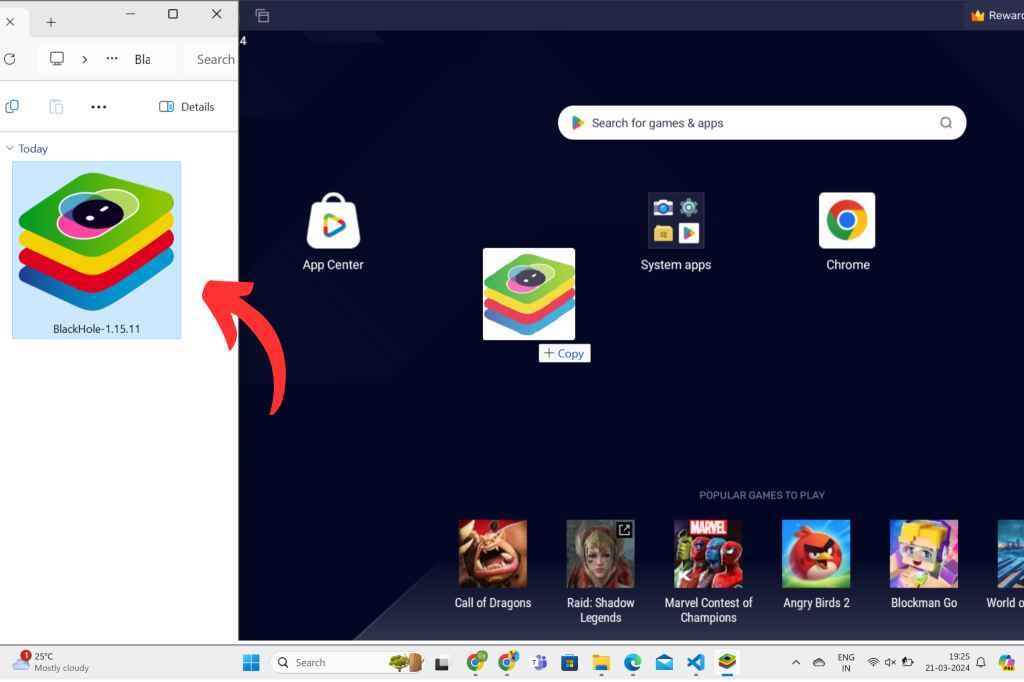
Task: Click the Call of Dragons game icon
Action: point(492,554)
